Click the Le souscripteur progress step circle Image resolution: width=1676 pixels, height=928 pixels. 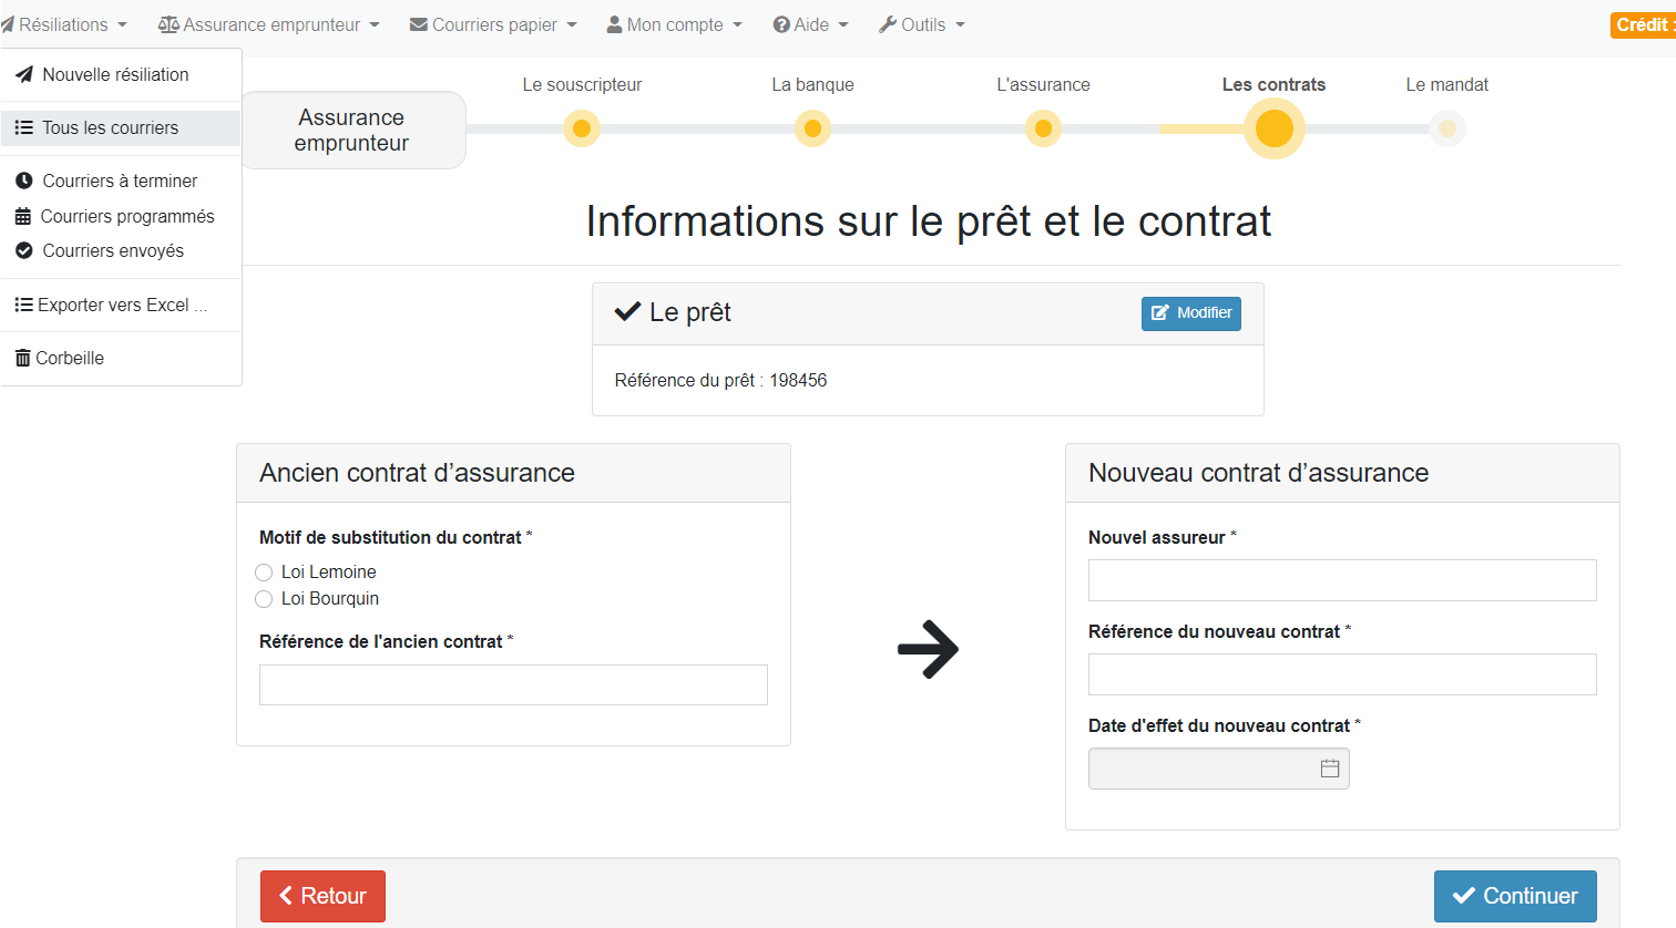[582, 129]
